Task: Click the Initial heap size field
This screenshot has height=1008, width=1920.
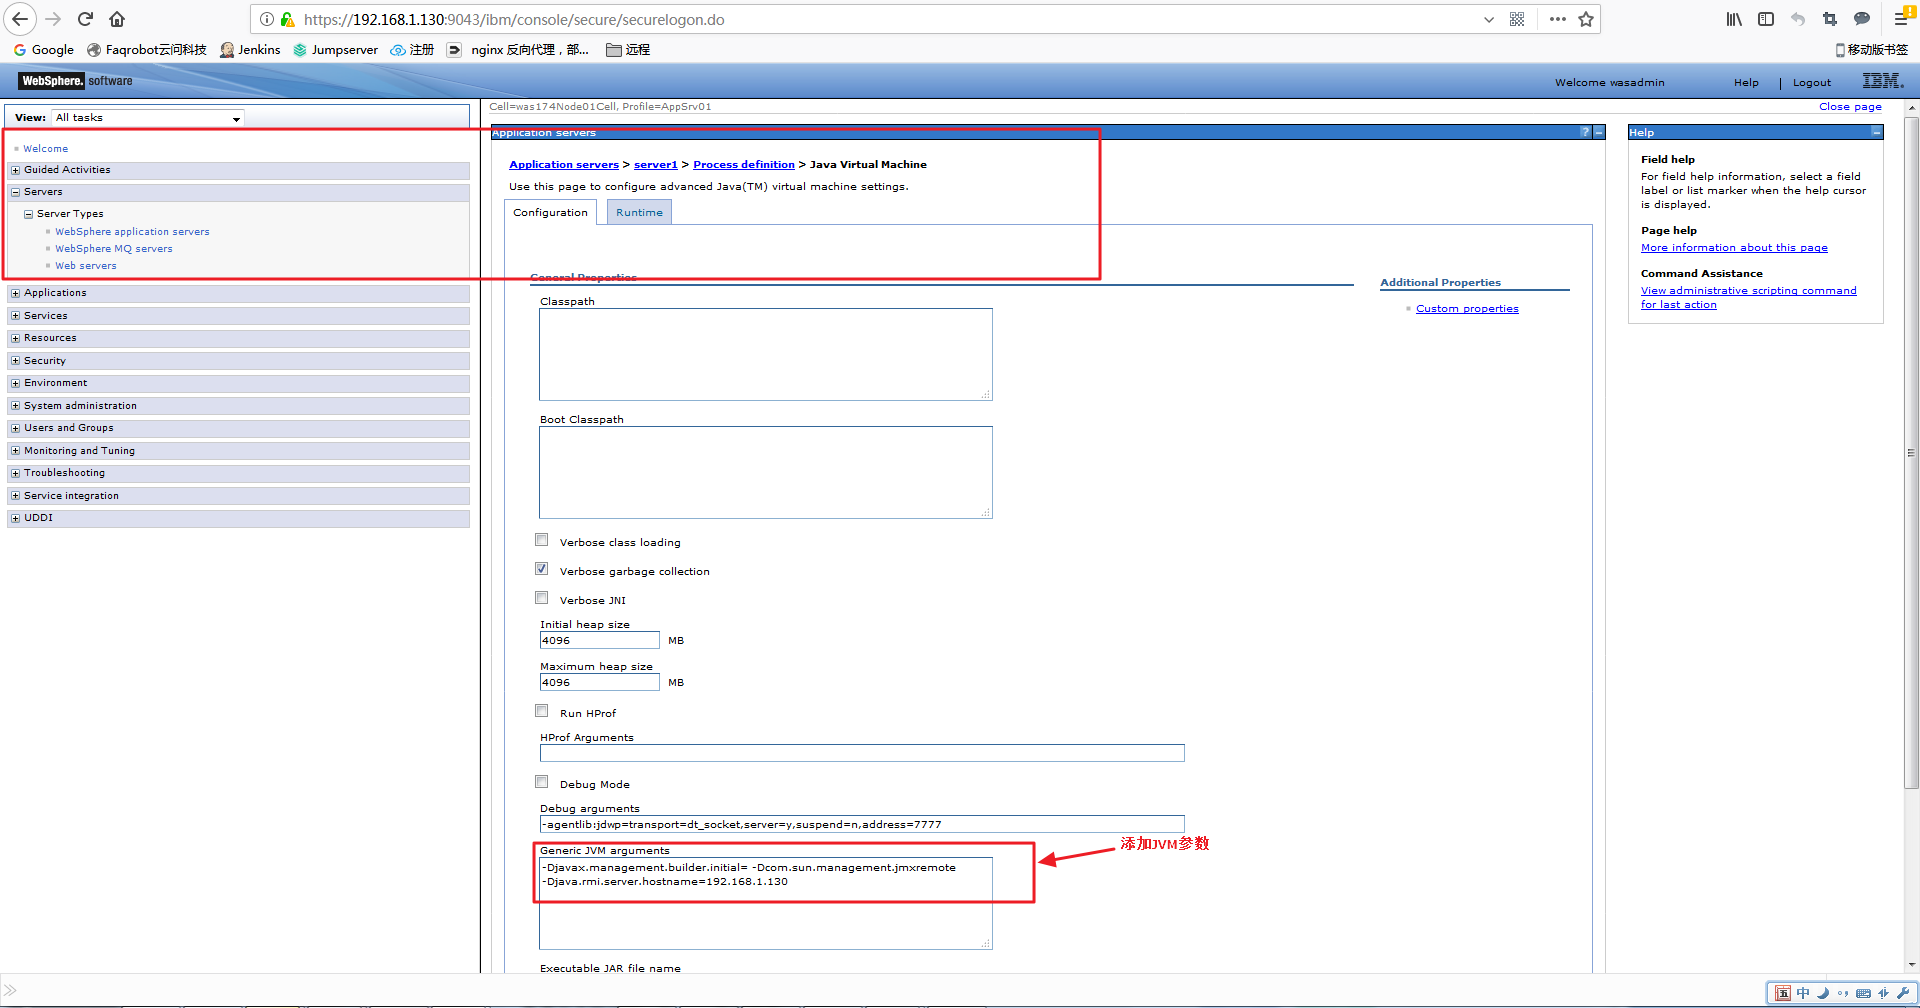Action: 599,640
